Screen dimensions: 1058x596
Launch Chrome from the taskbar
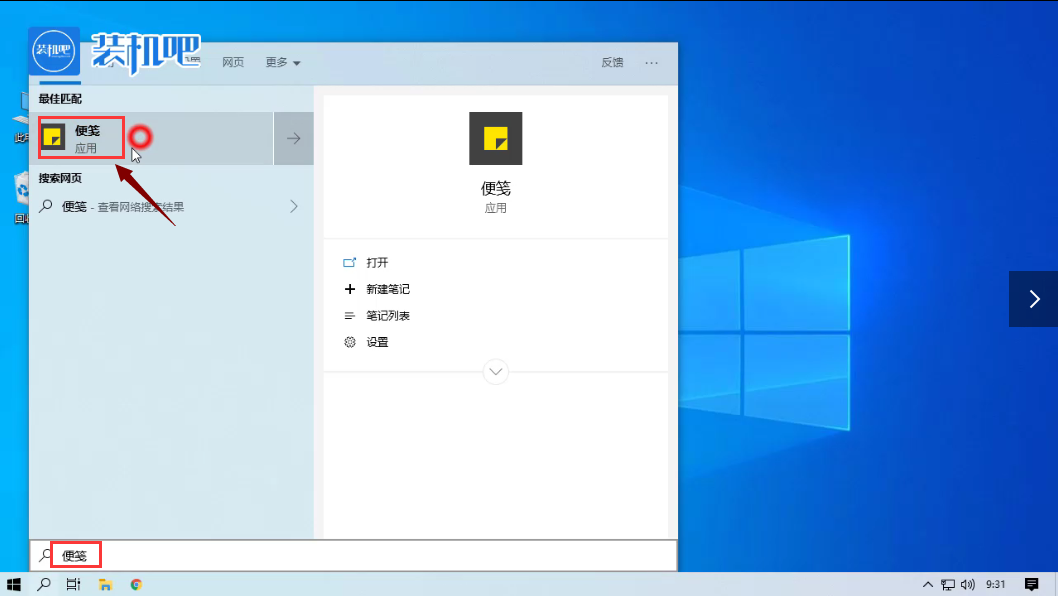[136, 582]
